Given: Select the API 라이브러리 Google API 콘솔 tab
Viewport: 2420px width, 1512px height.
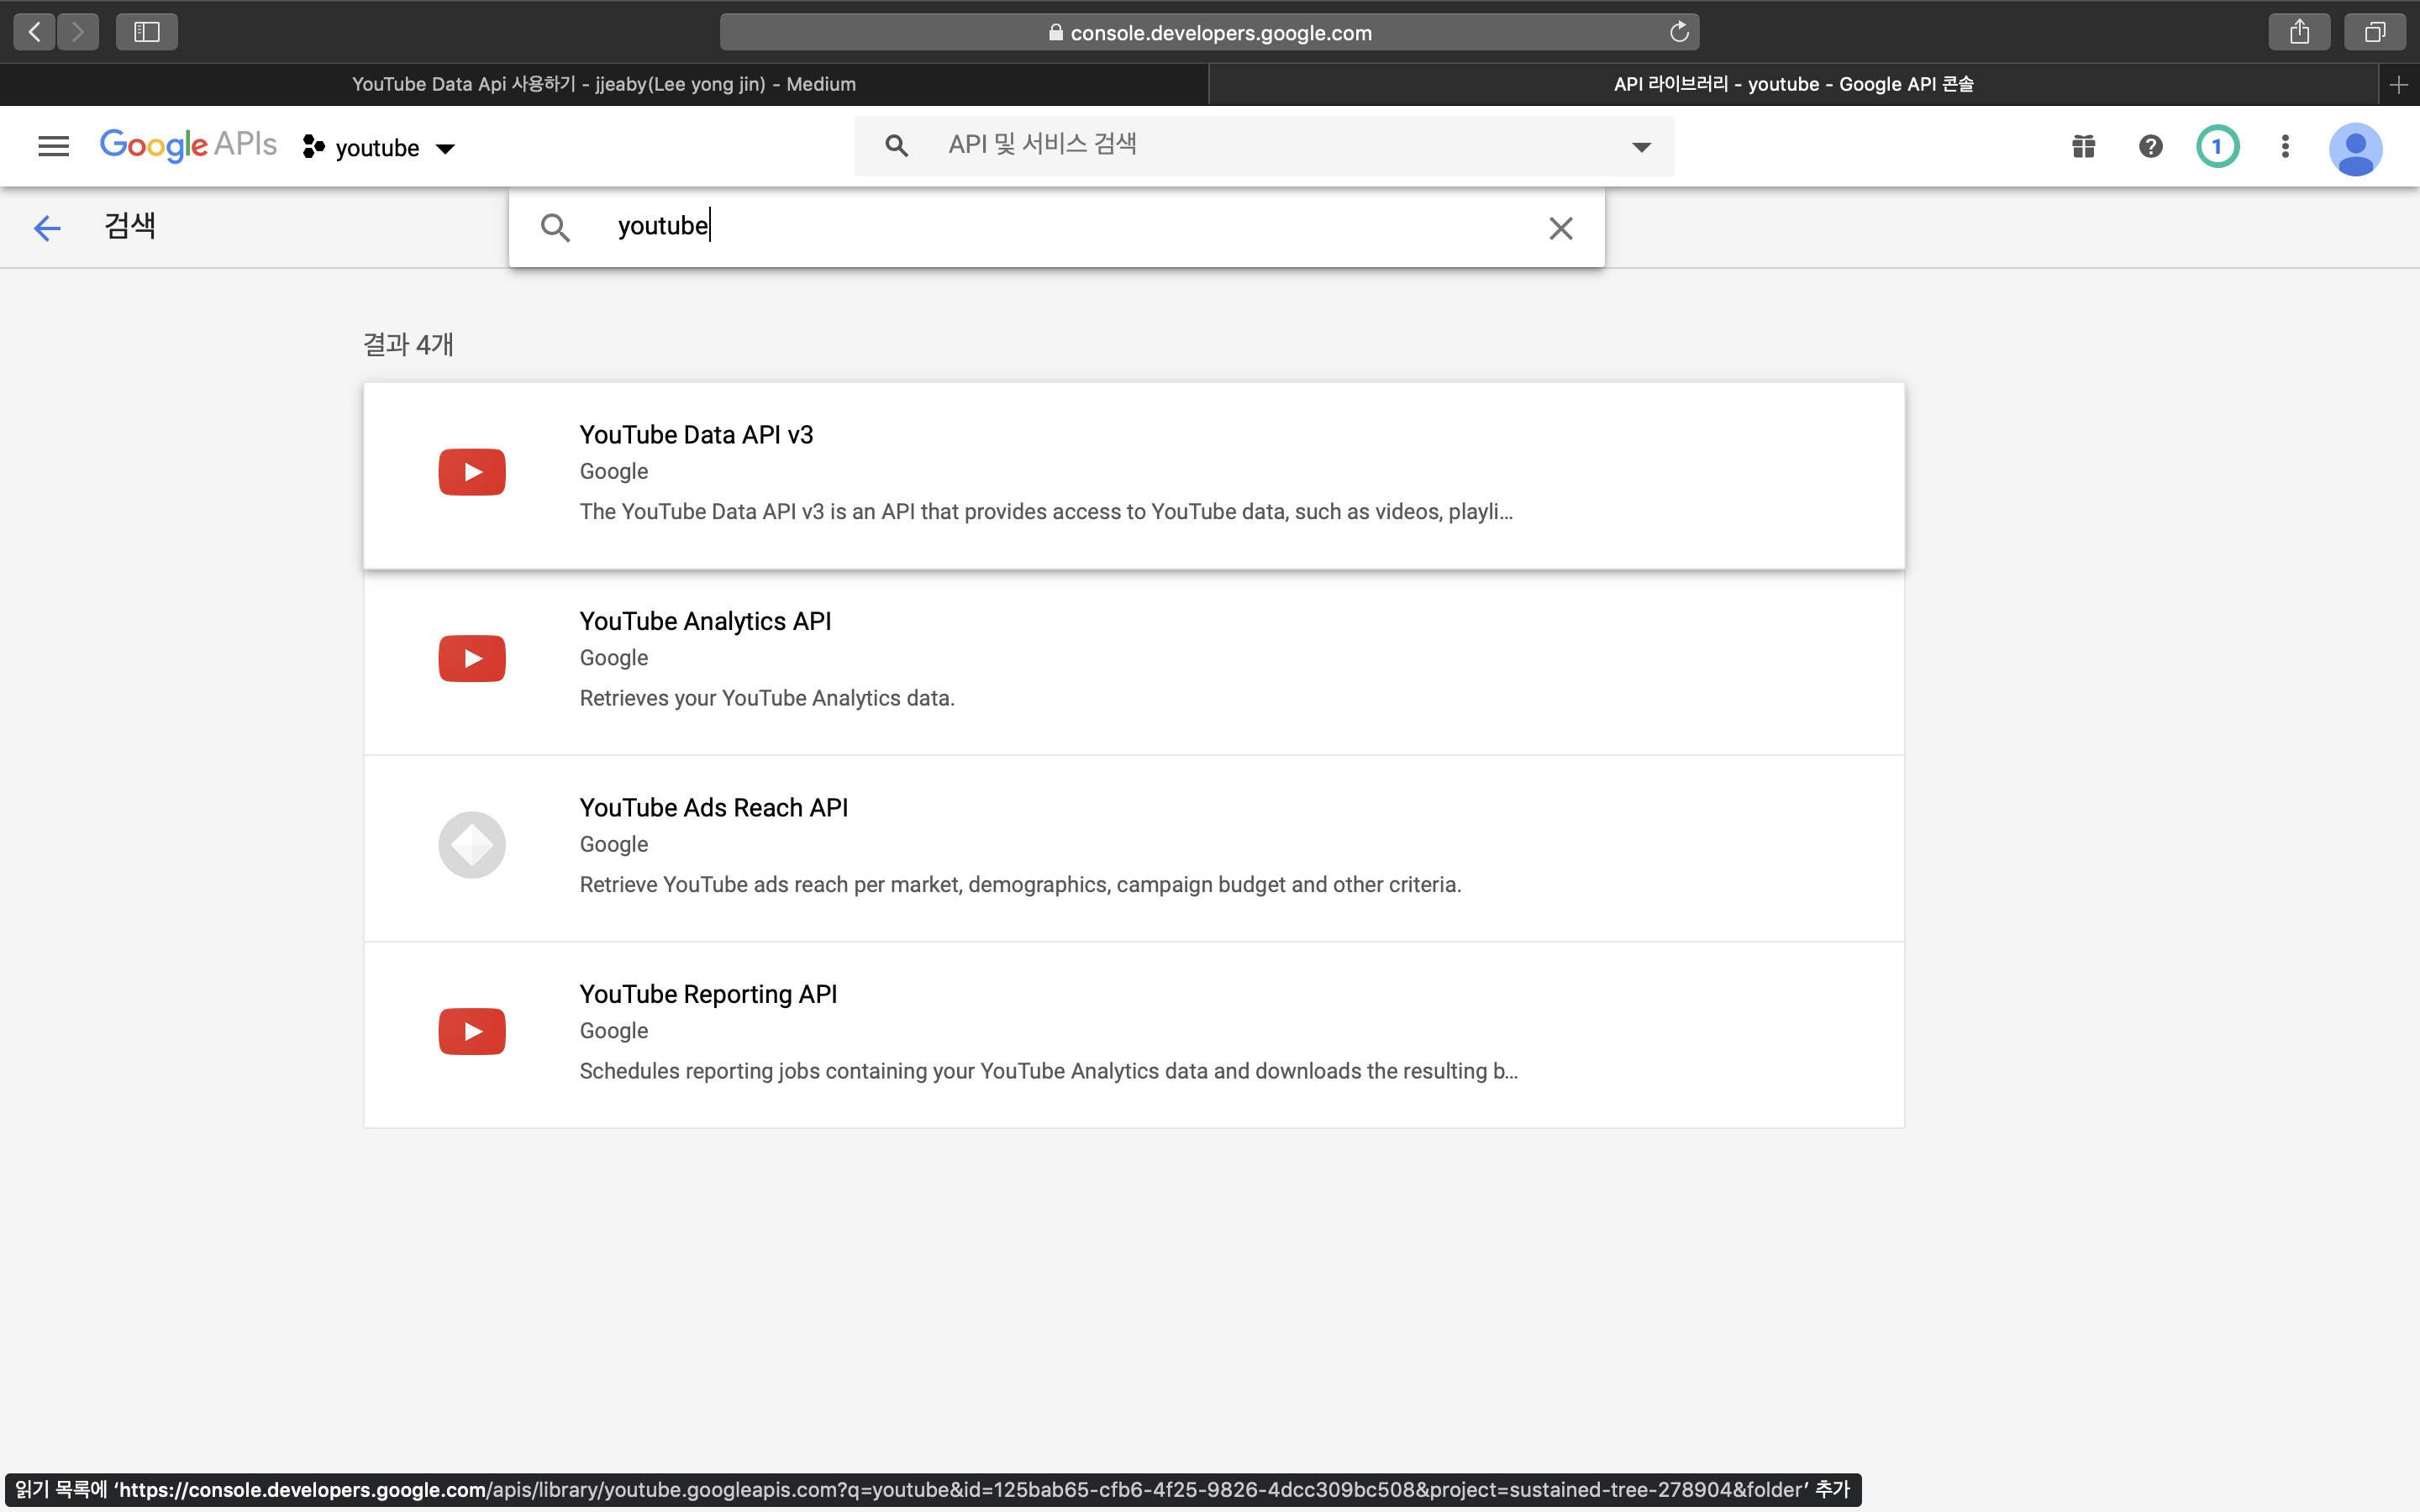Looking at the screenshot, I should pos(1792,84).
